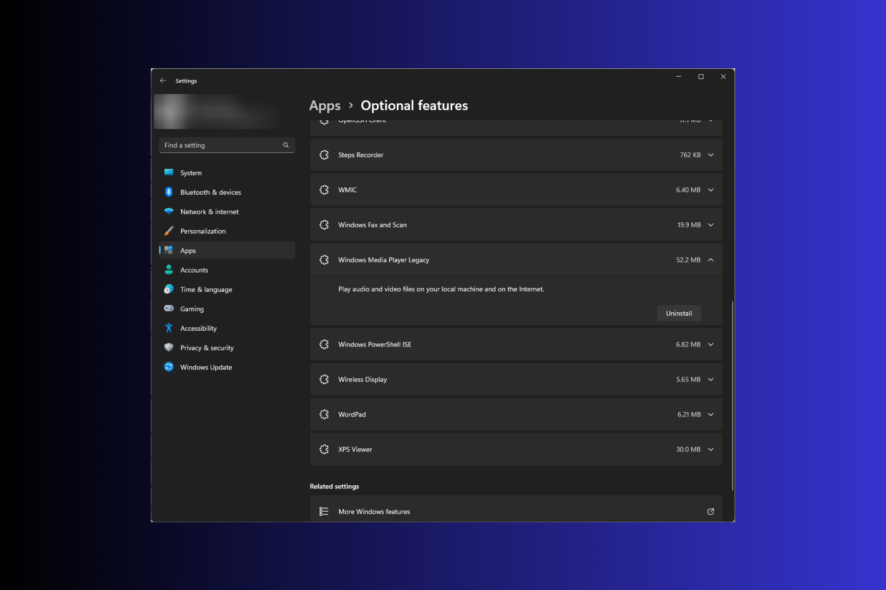Click the back arrow in Settings title bar
The image size is (886, 590).
click(x=163, y=81)
